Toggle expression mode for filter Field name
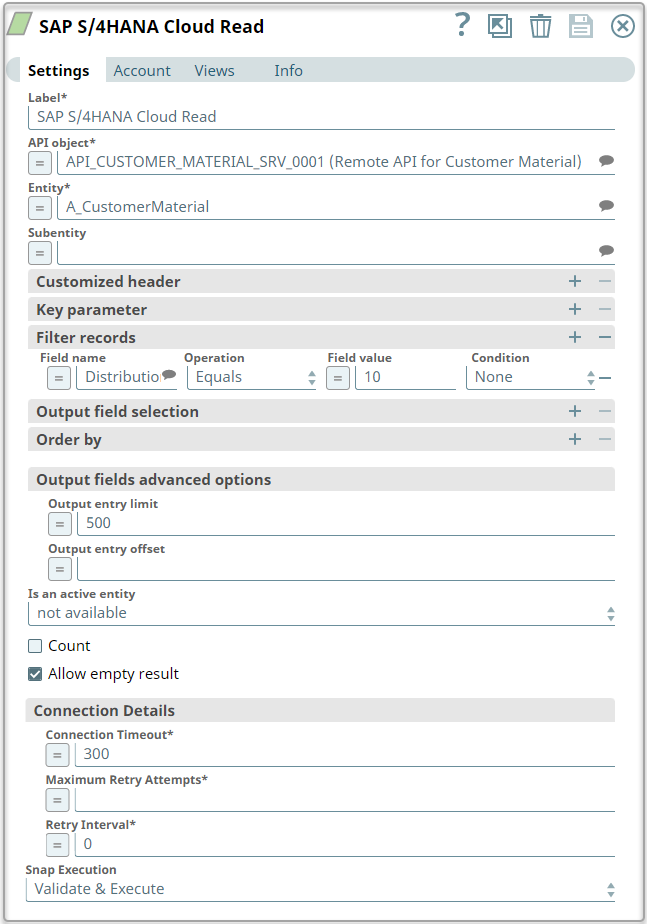 click(59, 378)
